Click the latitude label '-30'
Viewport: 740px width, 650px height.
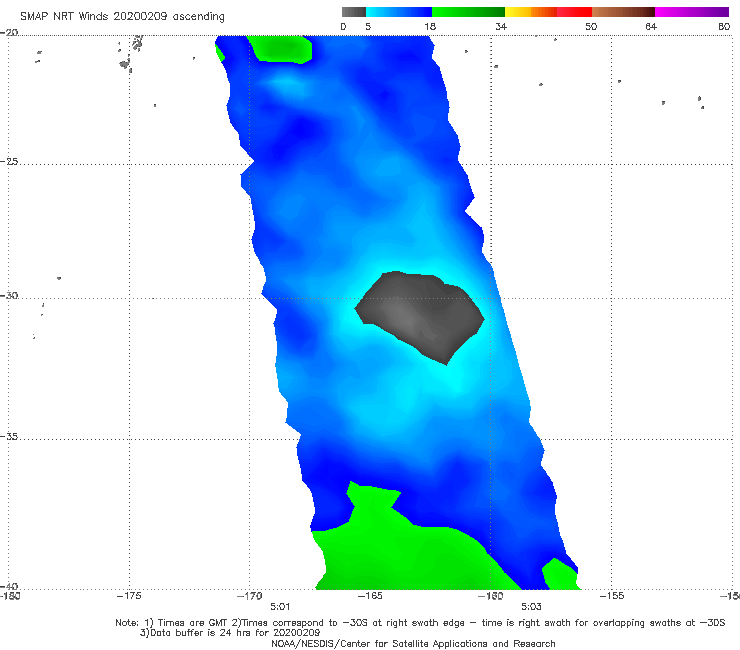pyautogui.click(x=9, y=295)
